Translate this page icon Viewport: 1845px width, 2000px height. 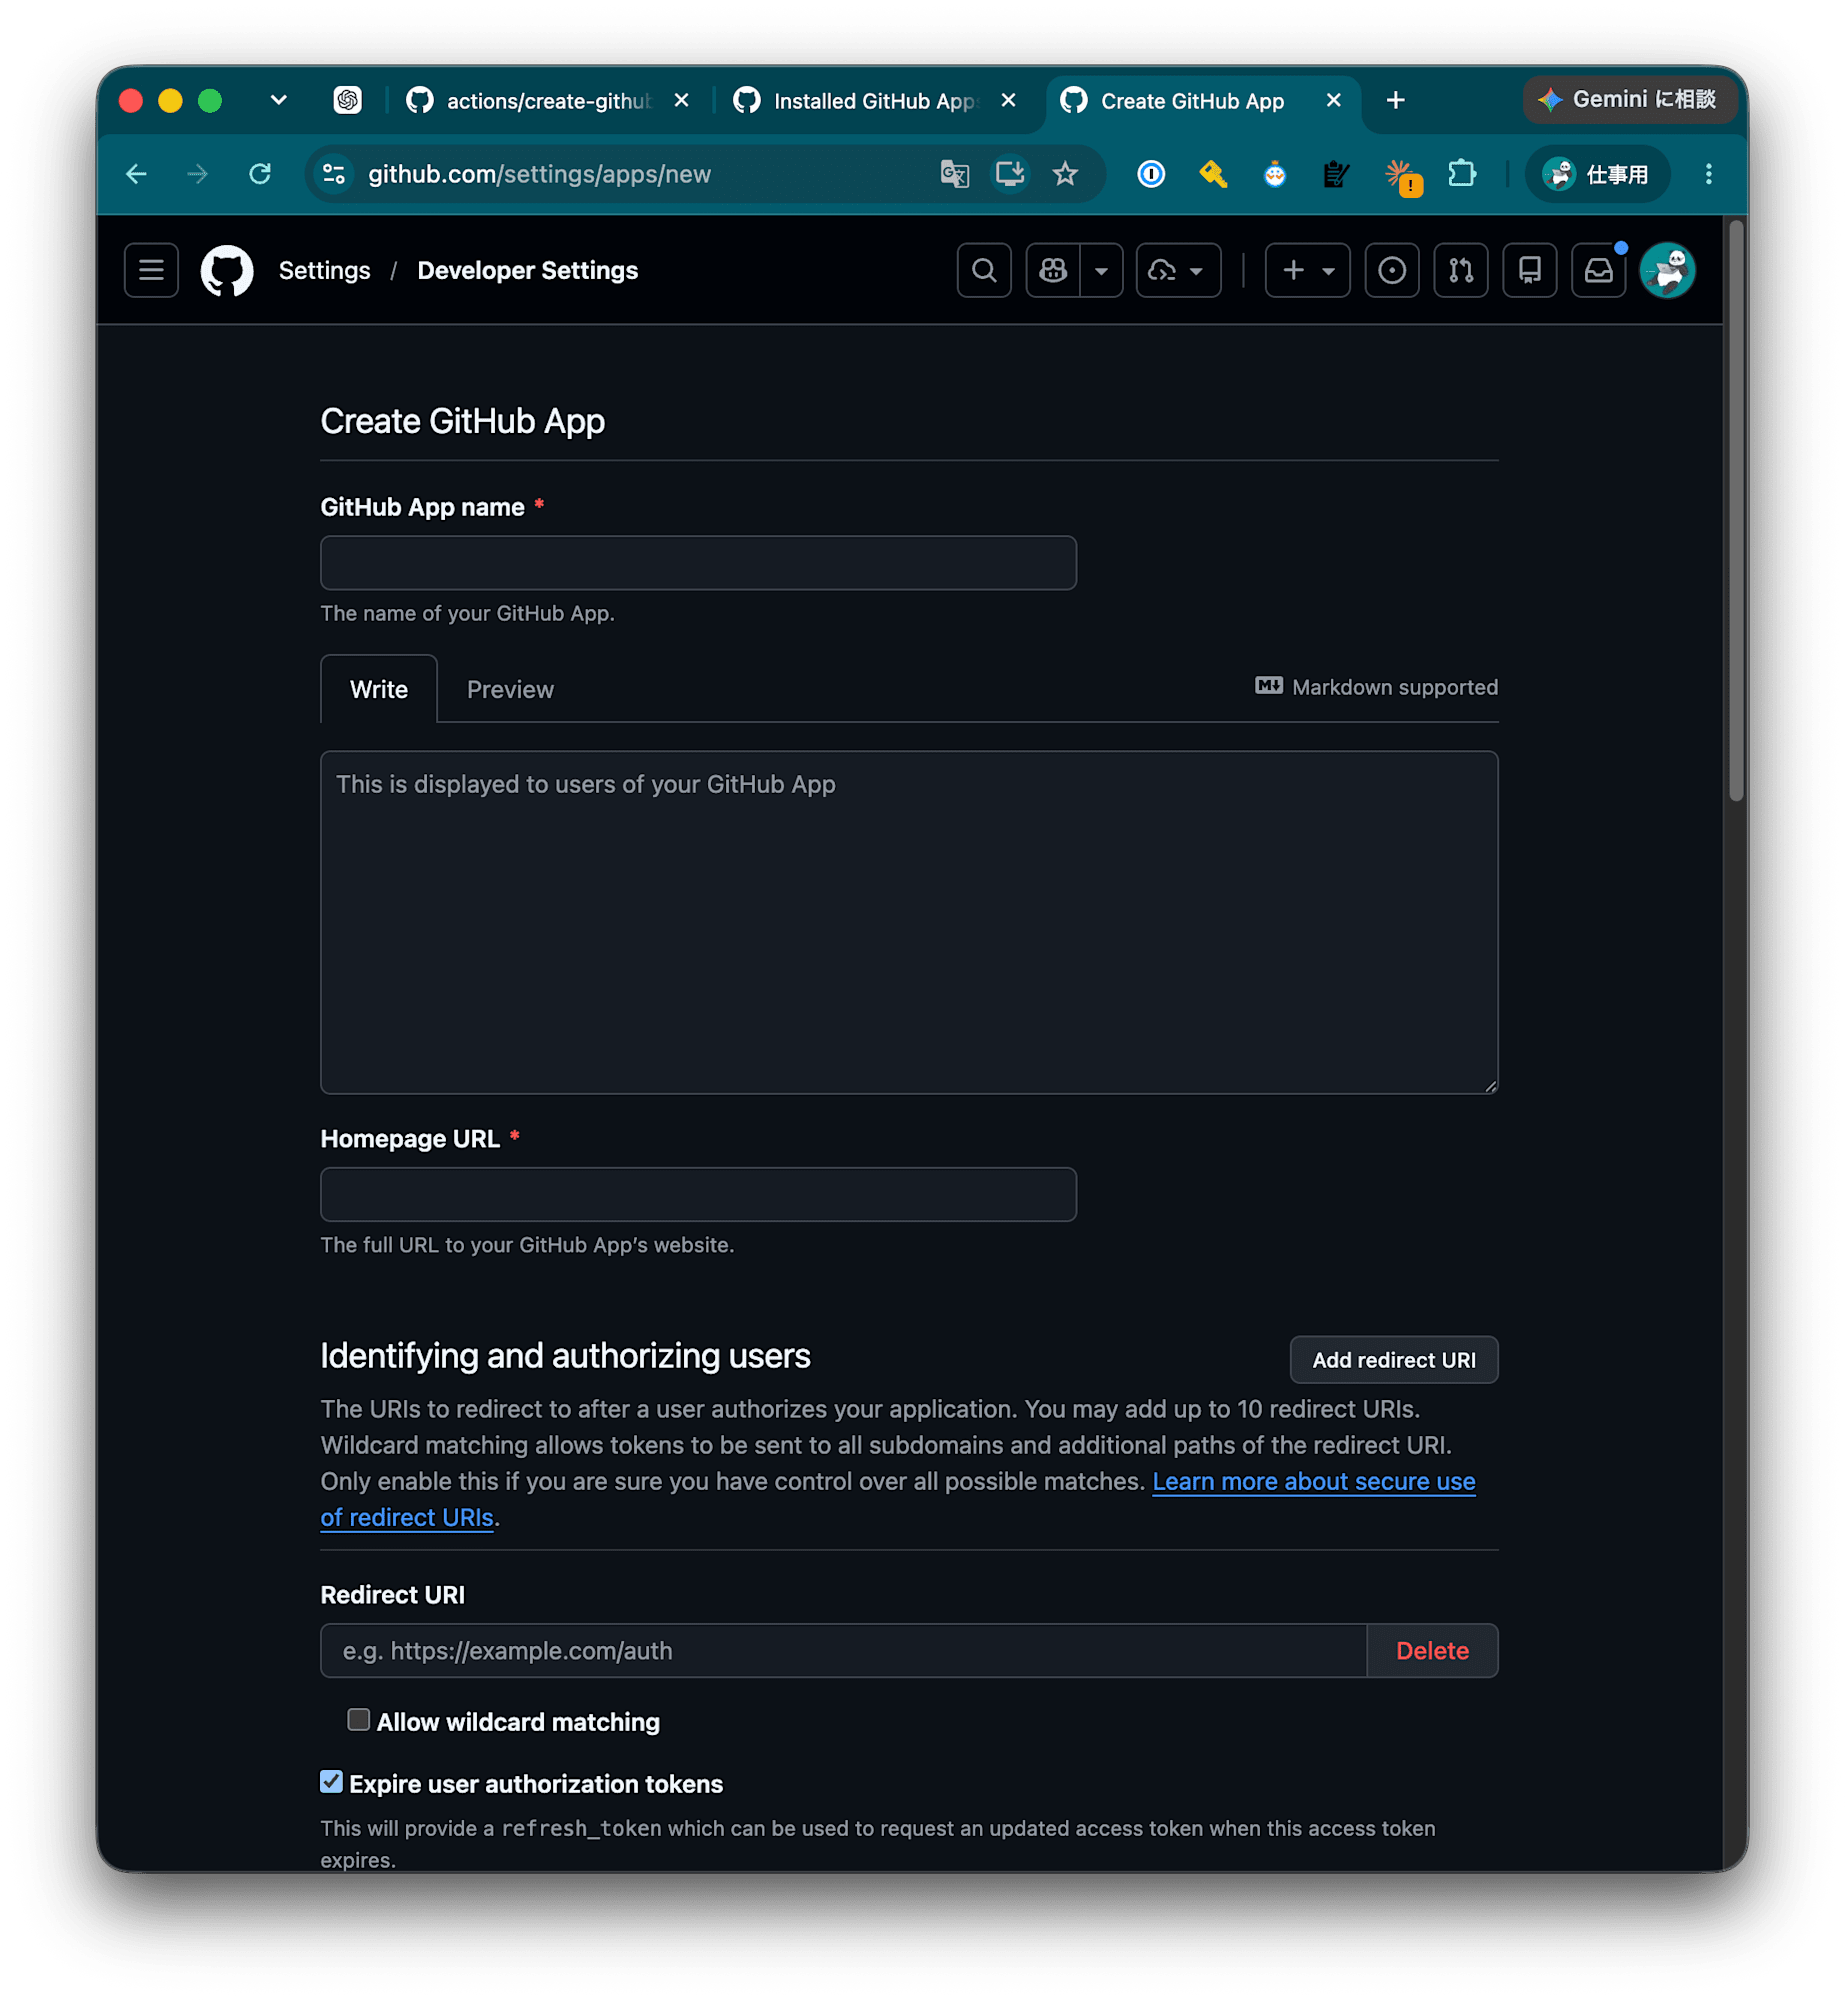pyautogui.click(x=954, y=174)
